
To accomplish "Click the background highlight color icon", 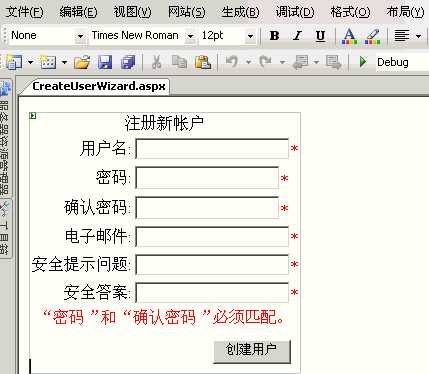I will tap(373, 36).
